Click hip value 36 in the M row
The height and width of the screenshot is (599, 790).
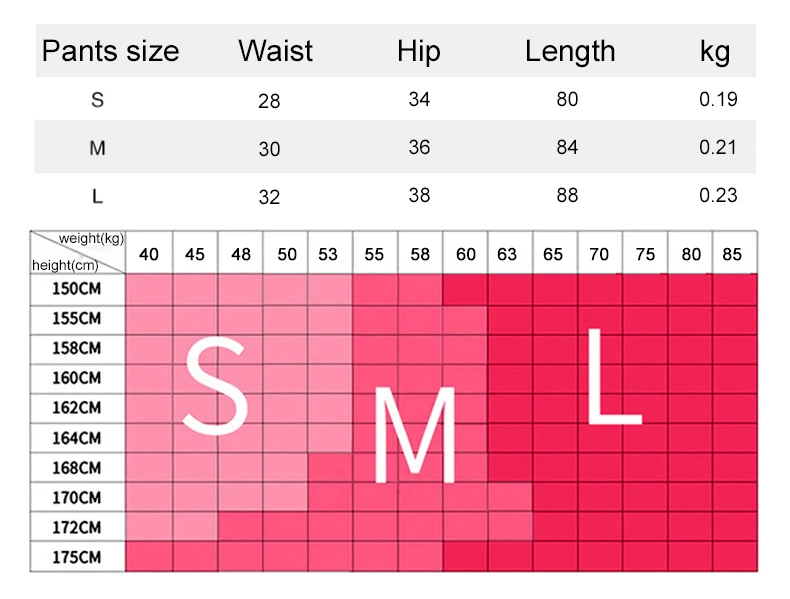[x=419, y=147]
